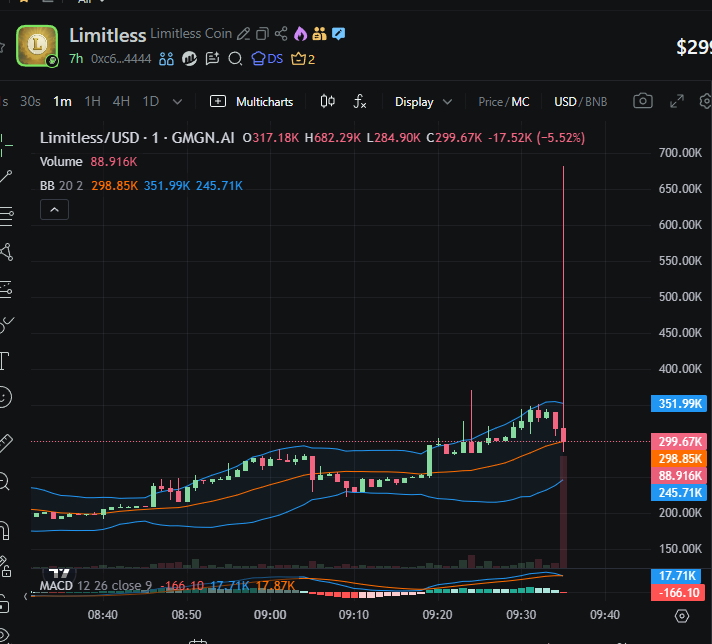Viewport: 712px width, 644px height.
Task: Toggle chart to MC mode
Action: click(x=520, y=102)
